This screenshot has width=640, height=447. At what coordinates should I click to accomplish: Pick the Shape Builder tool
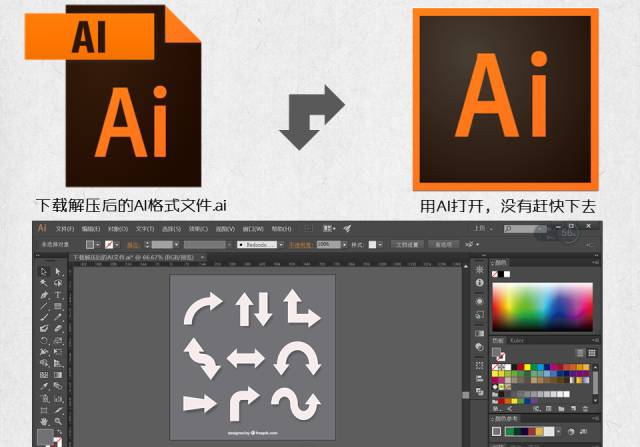click(x=44, y=363)
